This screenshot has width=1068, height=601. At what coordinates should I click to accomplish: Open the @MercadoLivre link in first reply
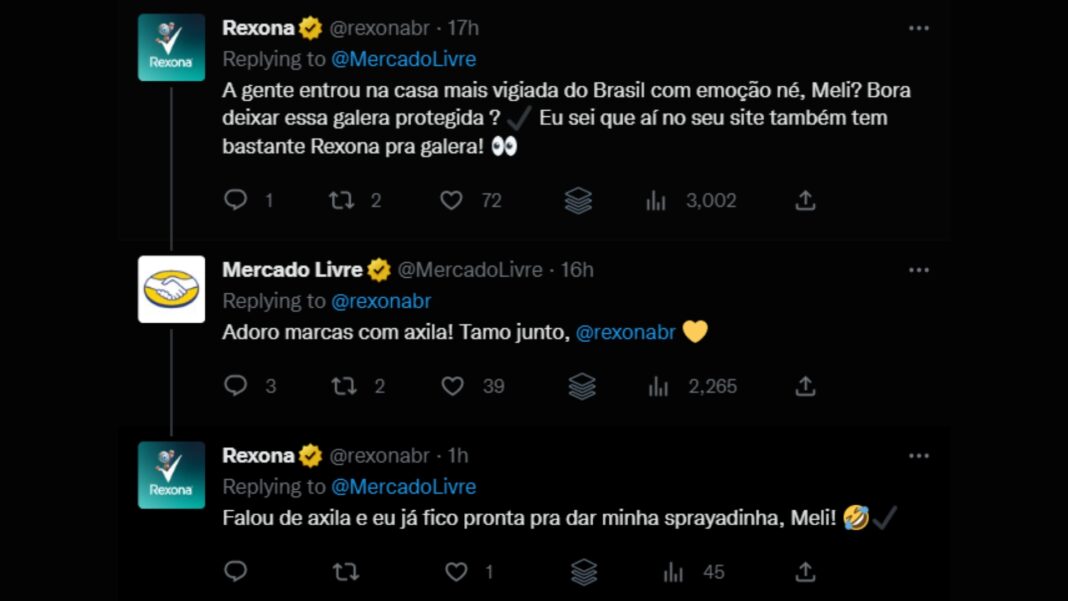403,59
